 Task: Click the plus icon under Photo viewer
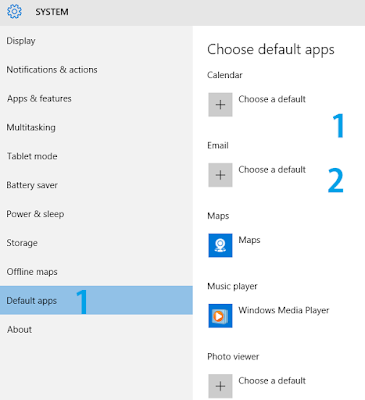220,386
